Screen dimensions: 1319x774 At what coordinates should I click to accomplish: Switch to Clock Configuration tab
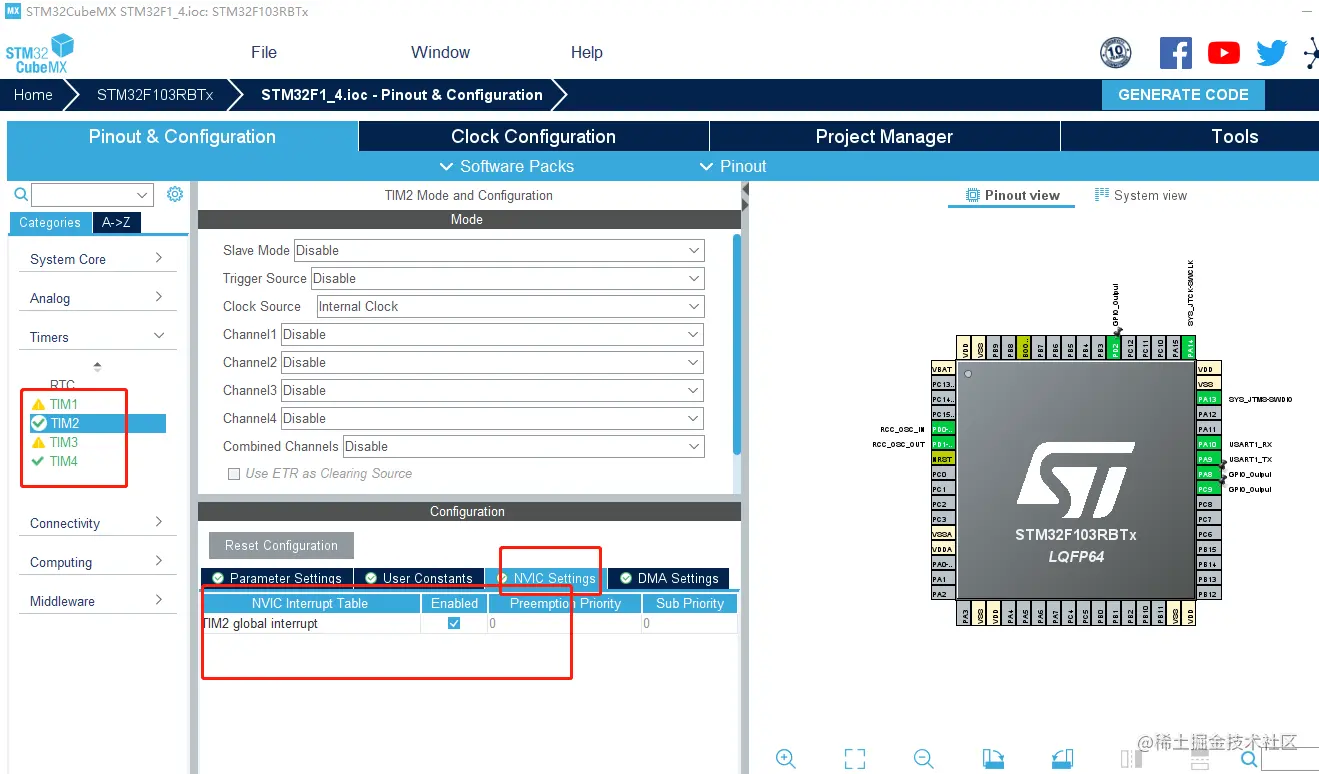[x=533, y=137]
